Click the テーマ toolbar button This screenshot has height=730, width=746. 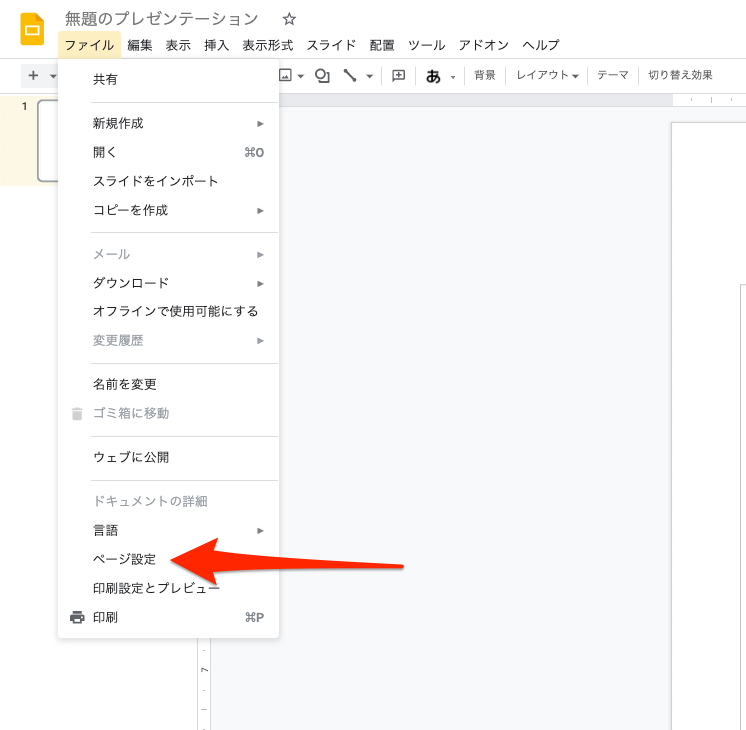(613, 75)
